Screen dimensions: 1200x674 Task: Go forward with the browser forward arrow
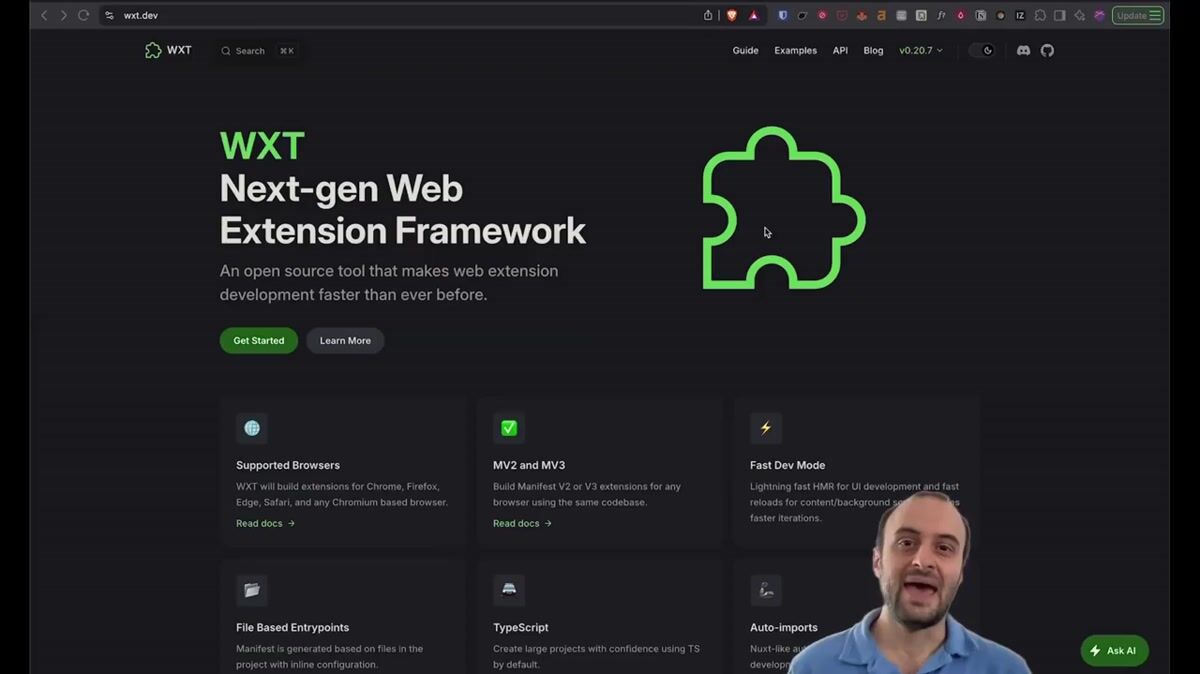[63, 15]
